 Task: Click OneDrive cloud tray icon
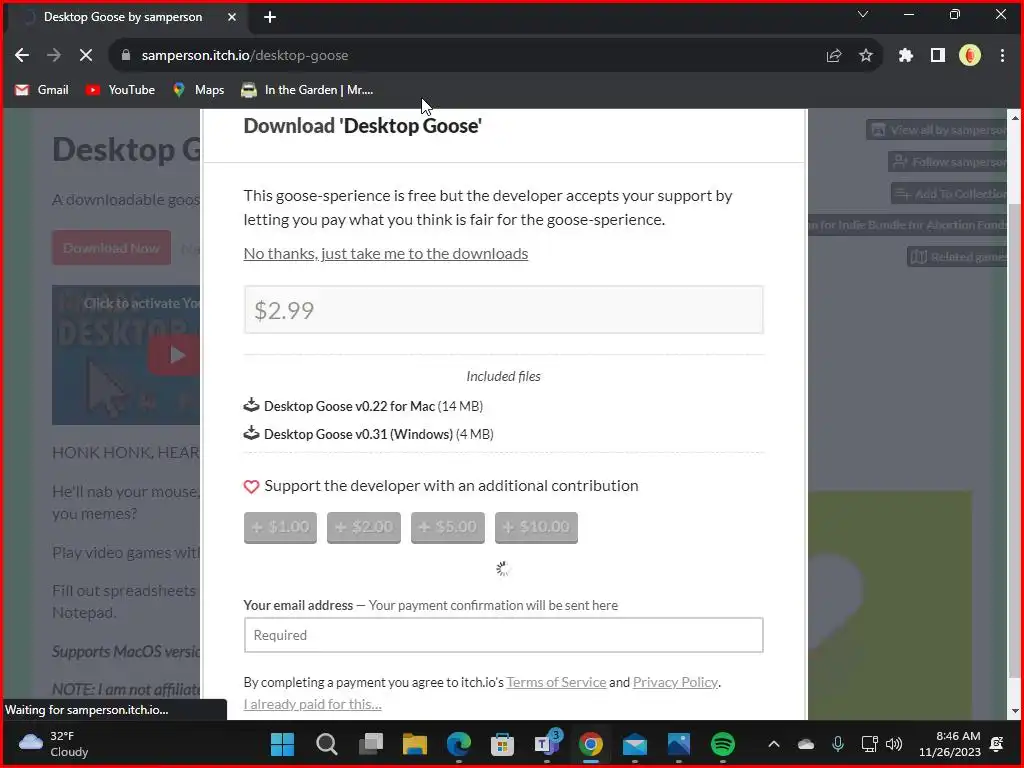pyautogui.click(x=806, y=744)
